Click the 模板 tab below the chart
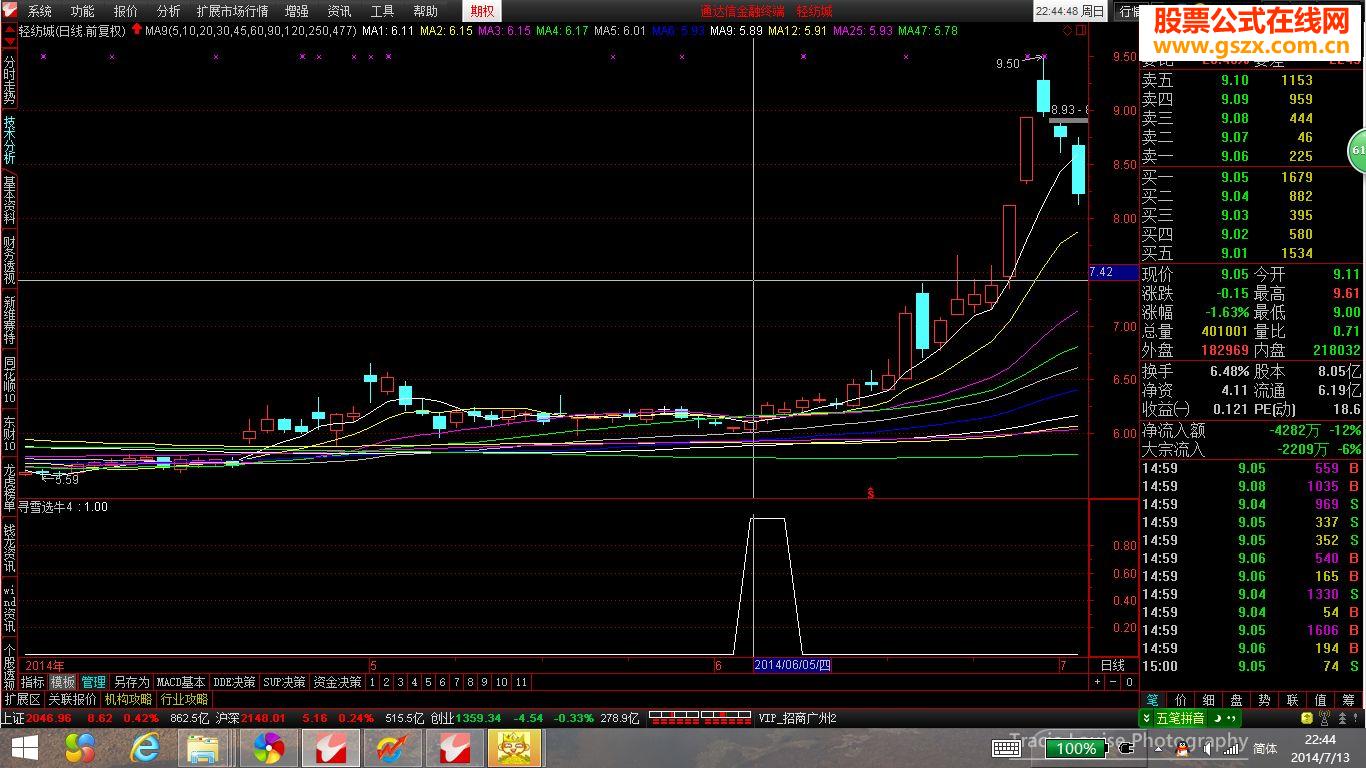The height and width of the screenshot is (768, 1366). [63, 682]
